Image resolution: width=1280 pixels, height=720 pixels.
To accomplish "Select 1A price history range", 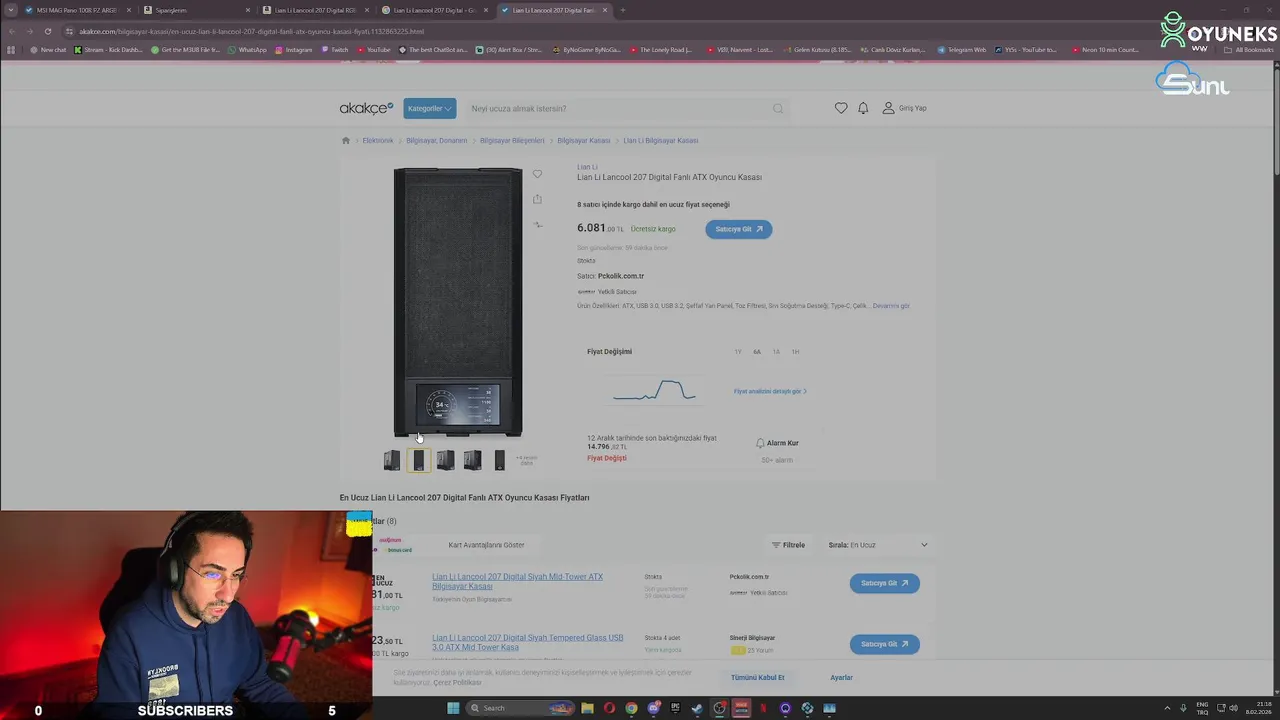I will (x=776, y=352).
